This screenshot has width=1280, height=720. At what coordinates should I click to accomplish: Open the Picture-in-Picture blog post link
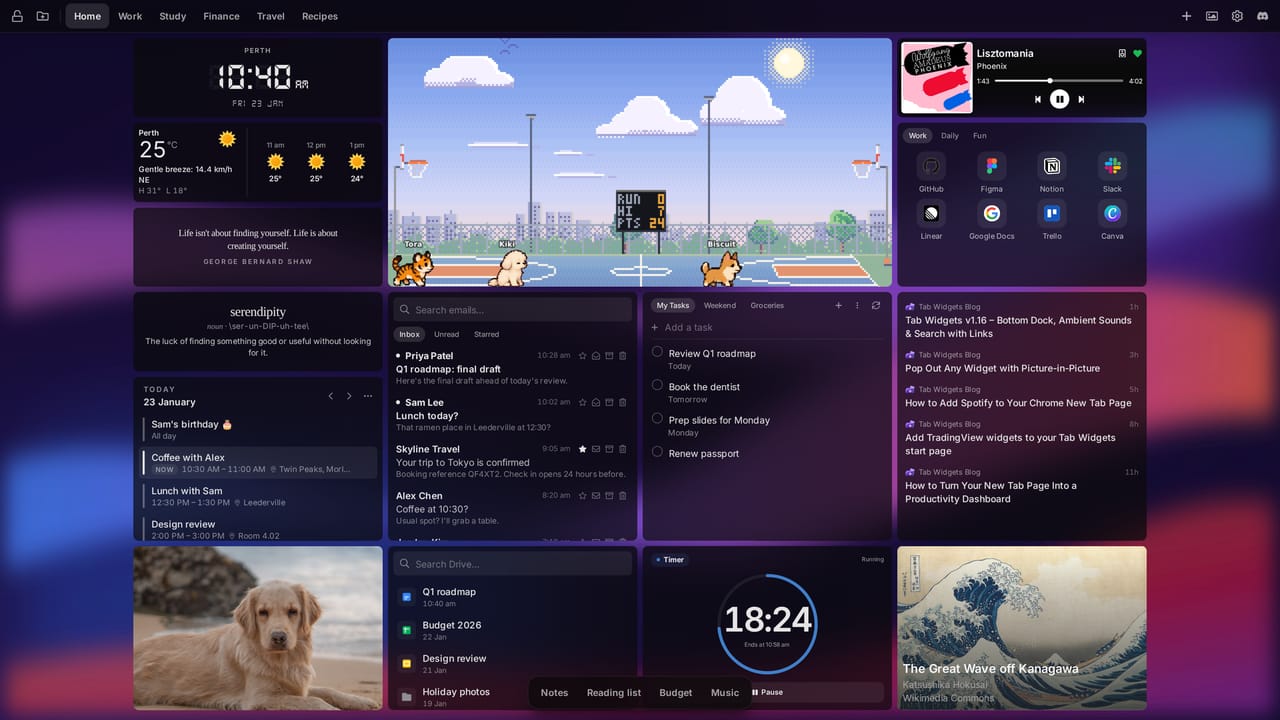[x=1002, y=368]
